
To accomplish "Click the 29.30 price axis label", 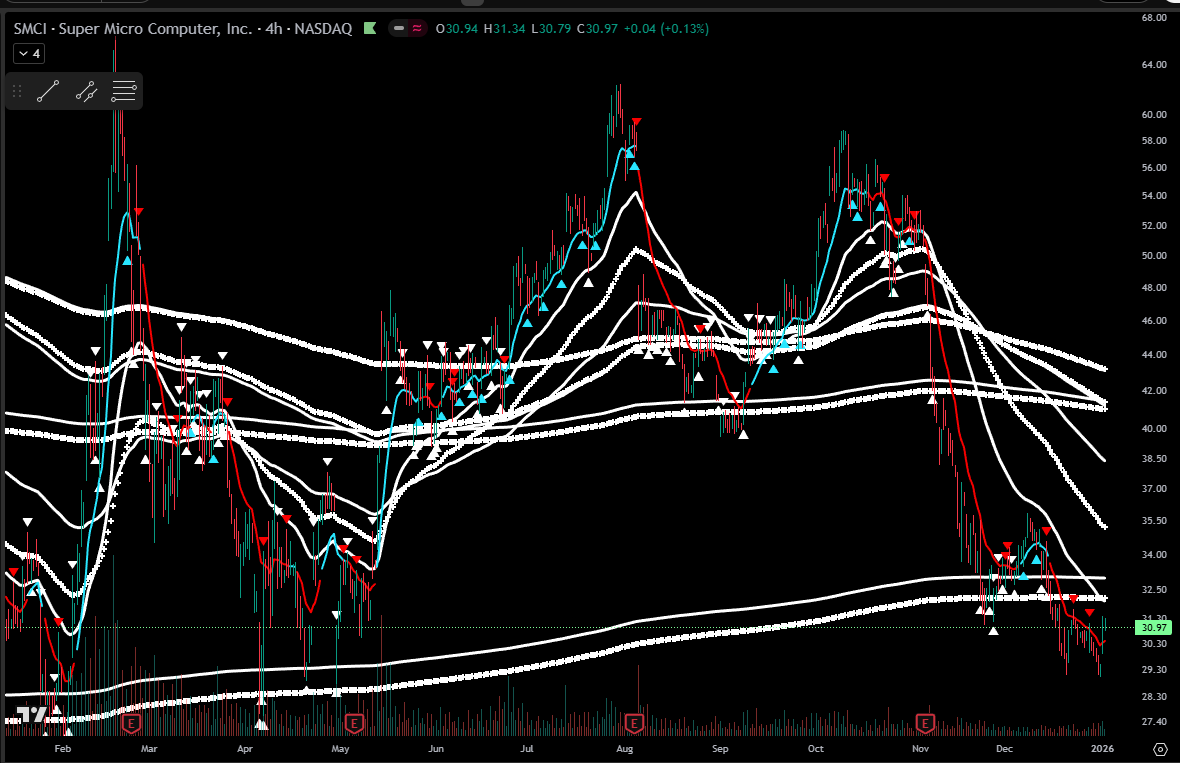I will [x=1154, y=670].
